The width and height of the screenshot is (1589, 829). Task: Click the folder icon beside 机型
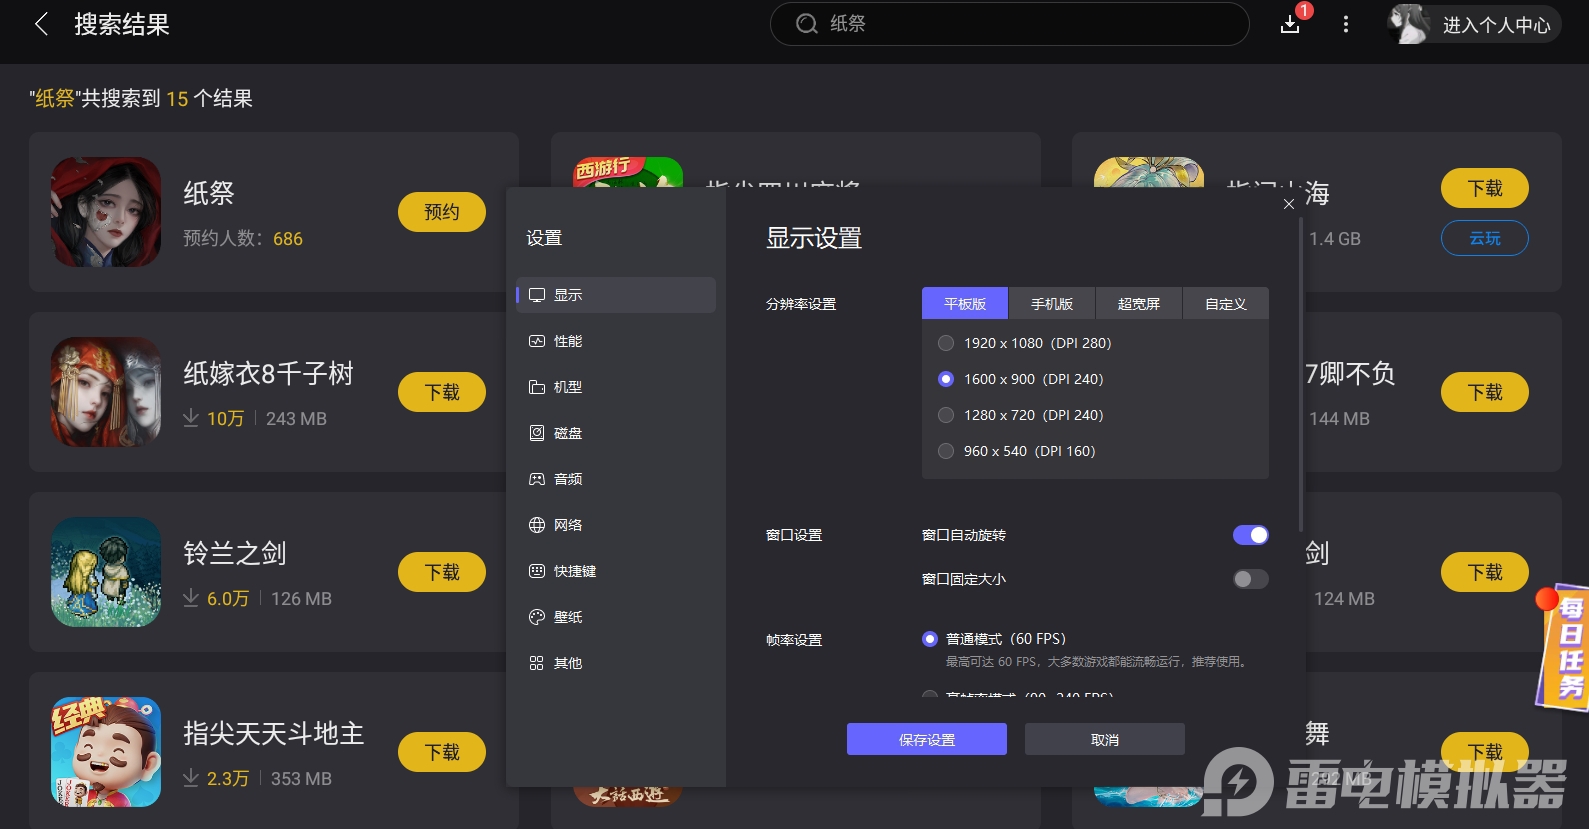point(537,387)
